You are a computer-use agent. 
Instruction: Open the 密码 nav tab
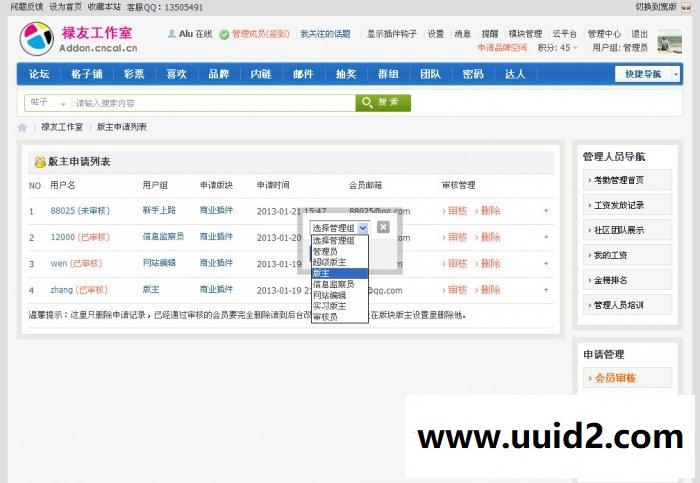point(473,74)
